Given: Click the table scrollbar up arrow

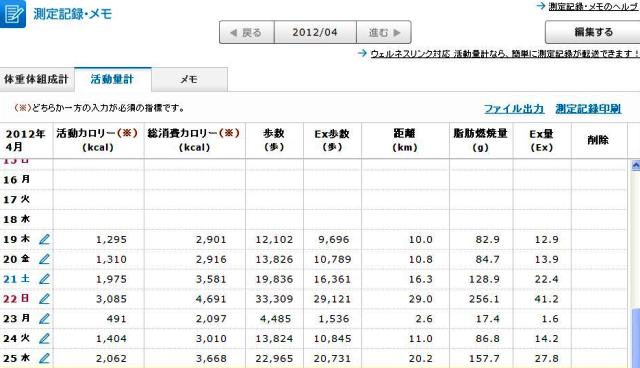Looking at the screenshot, I should [636, 165].
